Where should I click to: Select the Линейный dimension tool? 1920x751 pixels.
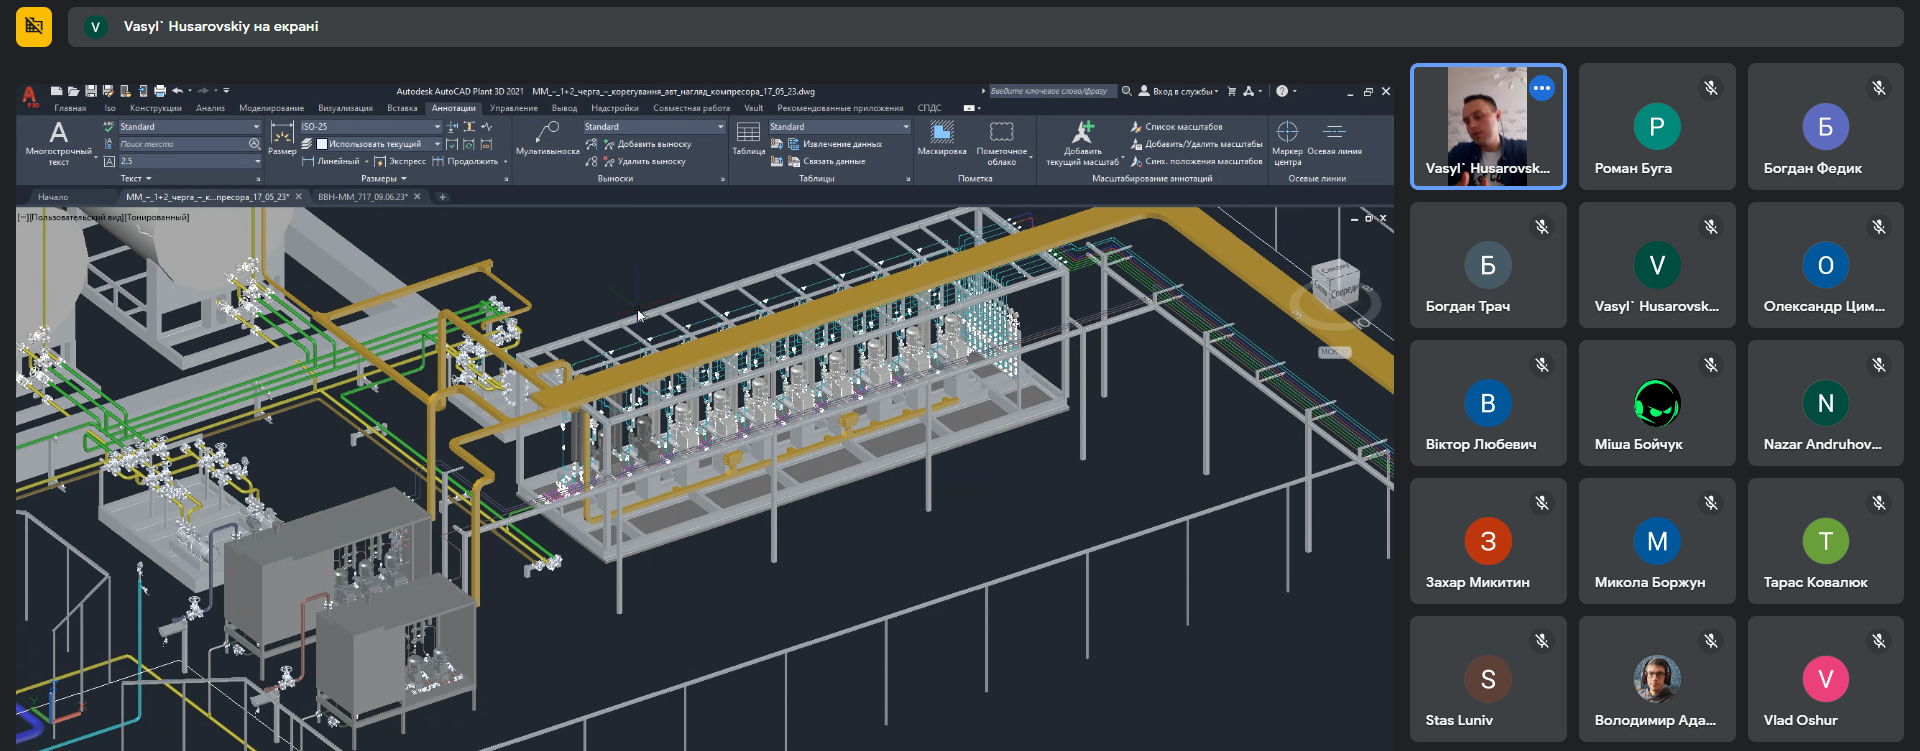(331, 161)
